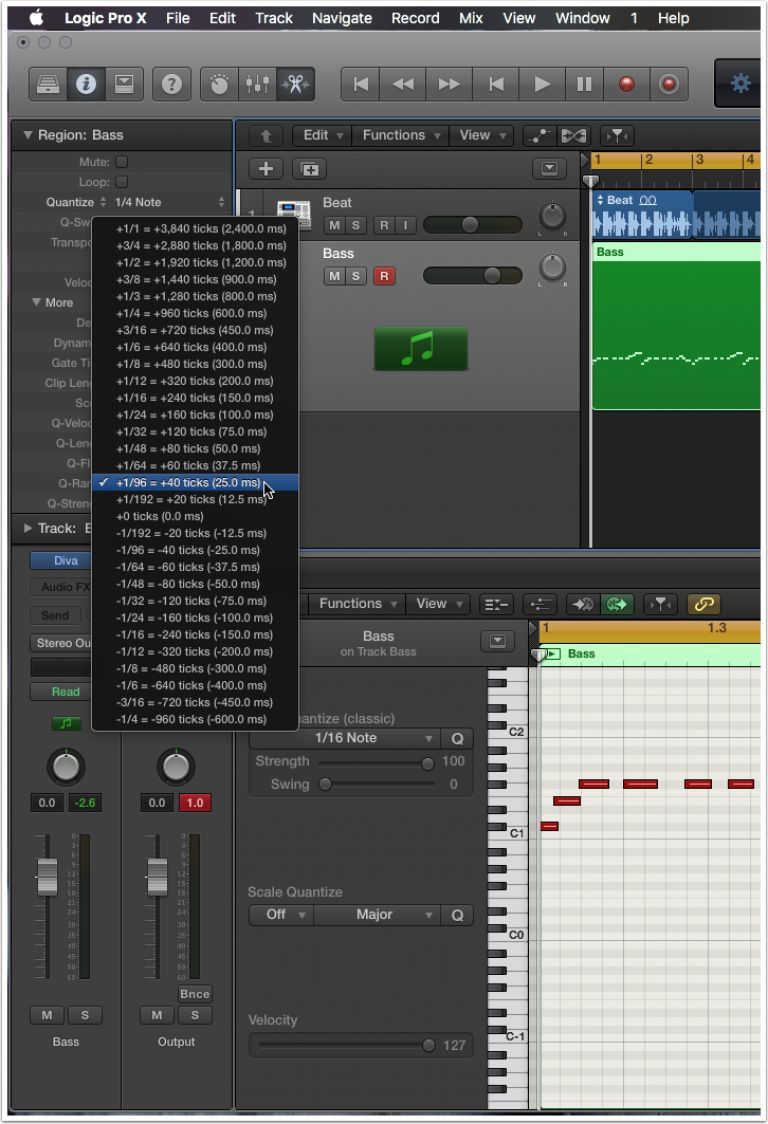Click Time Quantize Q button

457,738
